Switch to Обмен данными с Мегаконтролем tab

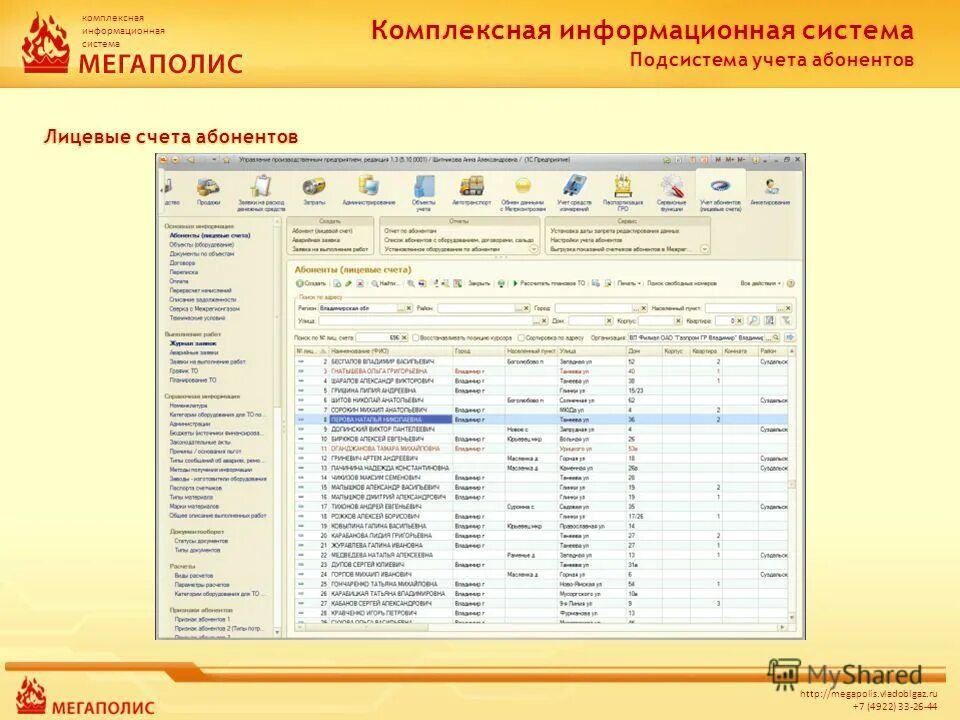click(522, 188)
